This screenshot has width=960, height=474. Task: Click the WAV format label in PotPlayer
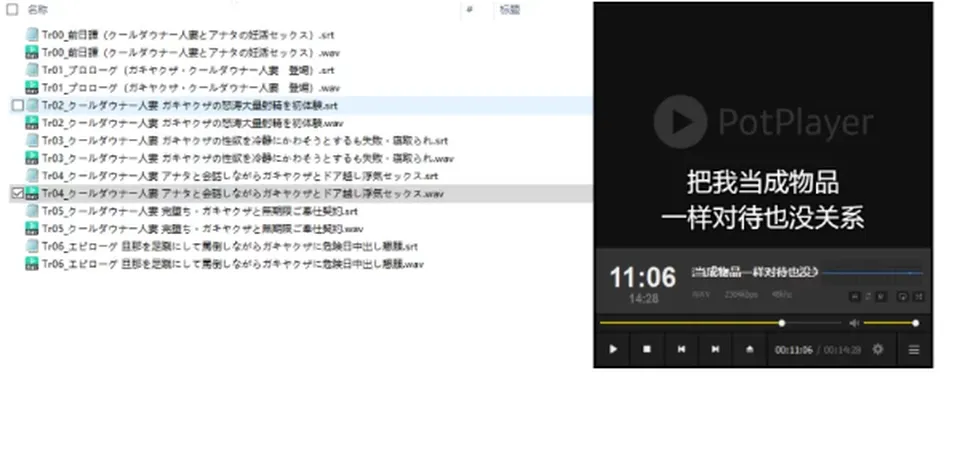pos(701,295)
